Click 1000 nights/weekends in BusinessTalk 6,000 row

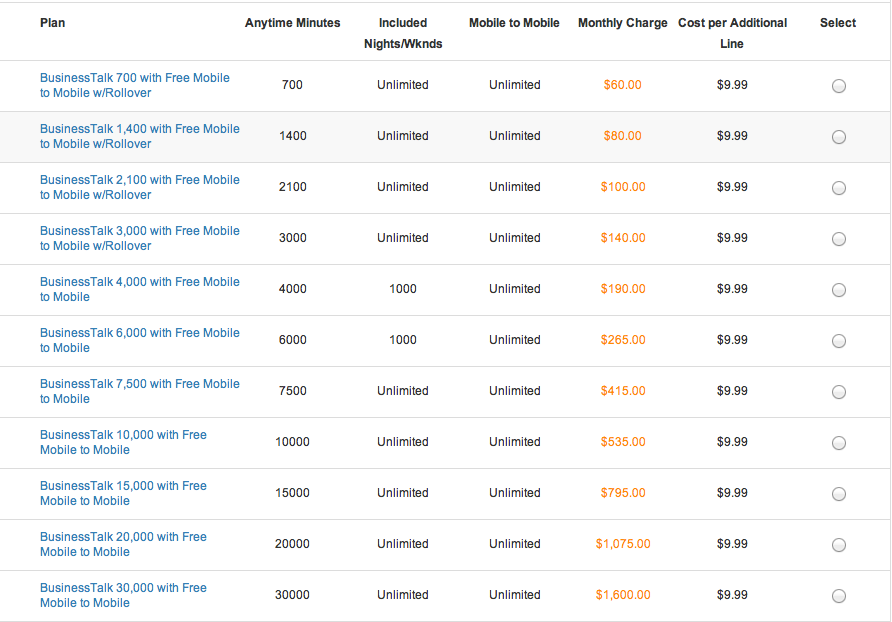click(x=403, y=340)
